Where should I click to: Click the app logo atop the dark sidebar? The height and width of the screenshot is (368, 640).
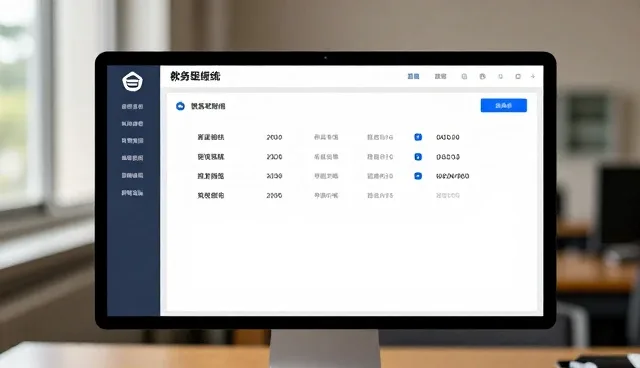click(x=132, y=81)
